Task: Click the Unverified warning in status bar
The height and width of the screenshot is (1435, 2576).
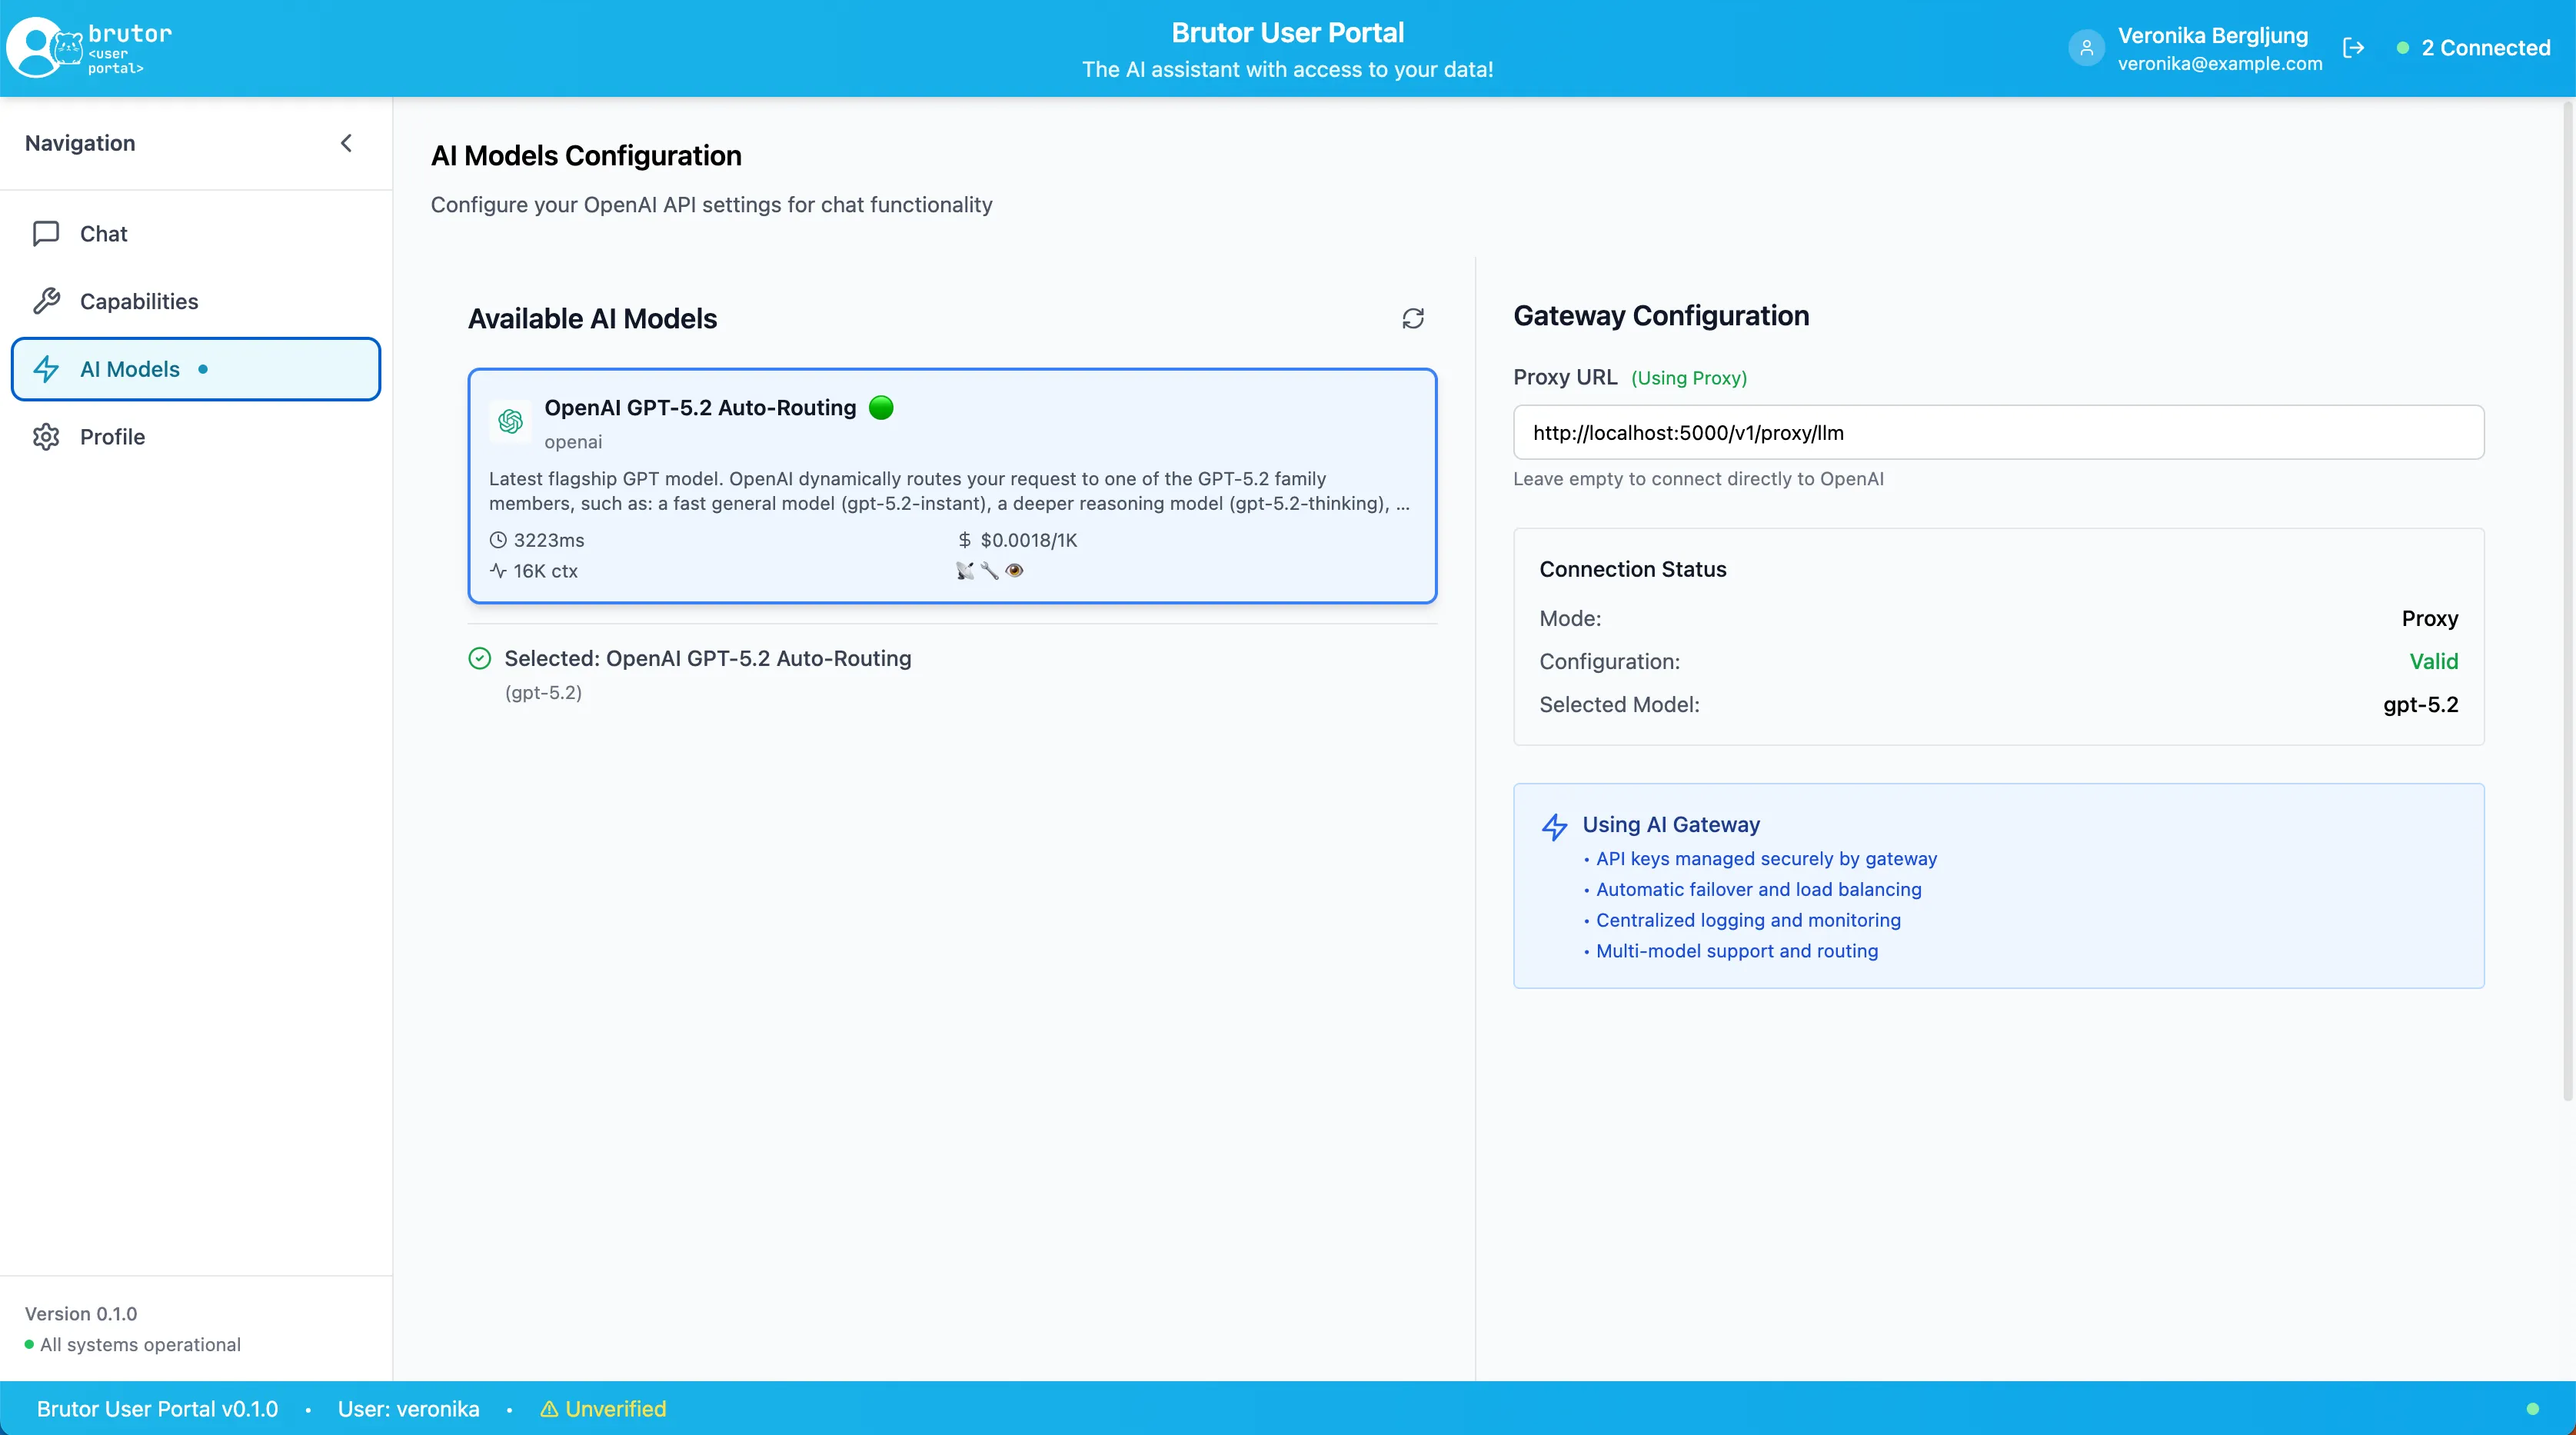Action: pyautogui.click(x=603, y=1409)
